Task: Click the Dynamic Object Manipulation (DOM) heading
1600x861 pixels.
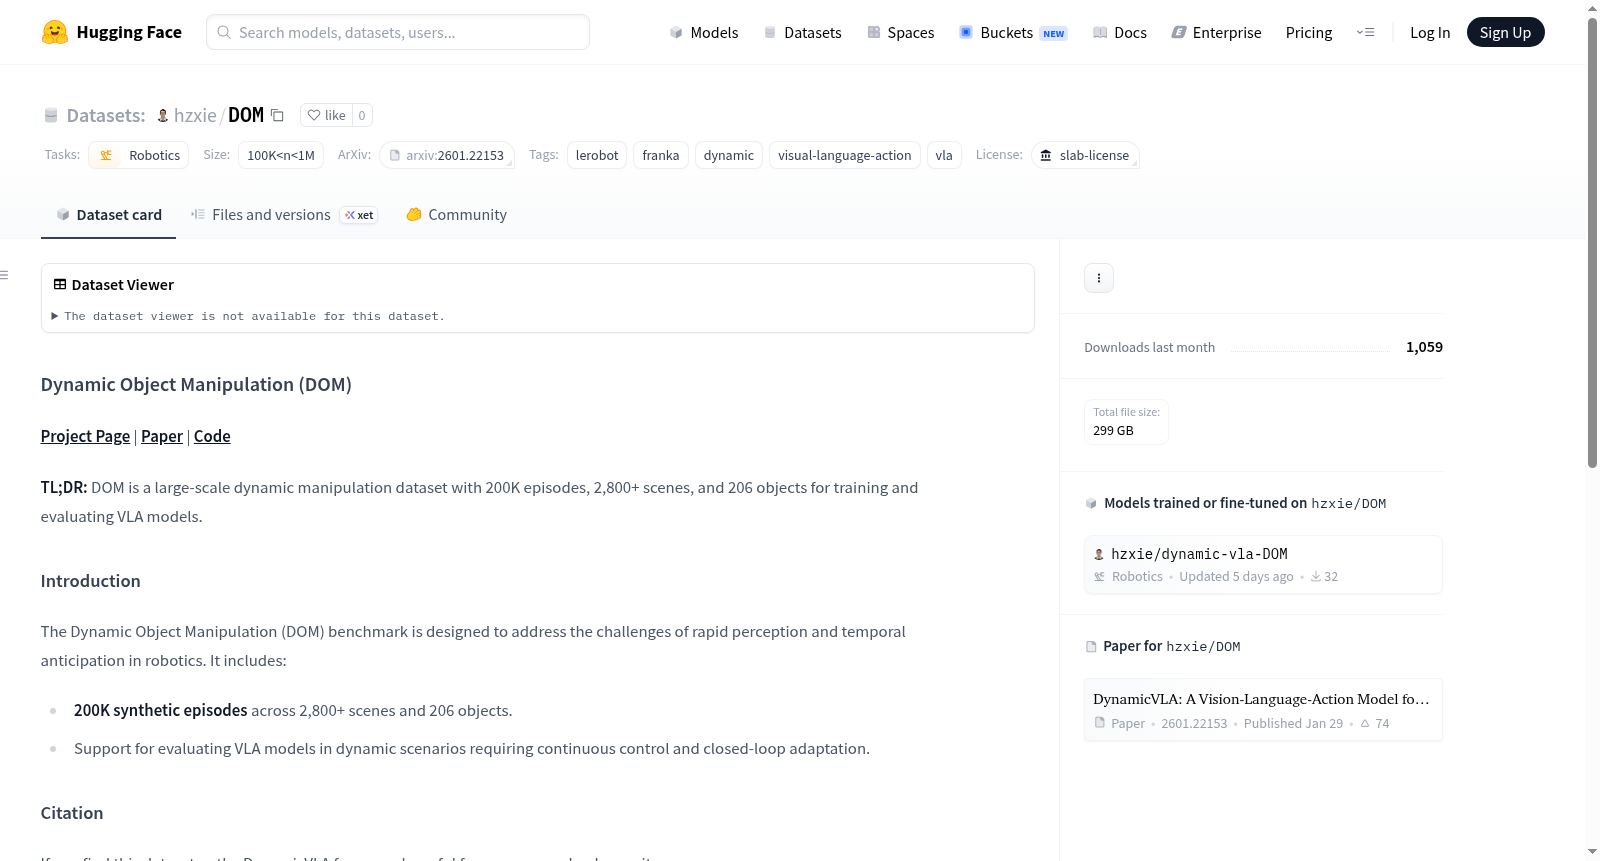Action: pos(196,385)
